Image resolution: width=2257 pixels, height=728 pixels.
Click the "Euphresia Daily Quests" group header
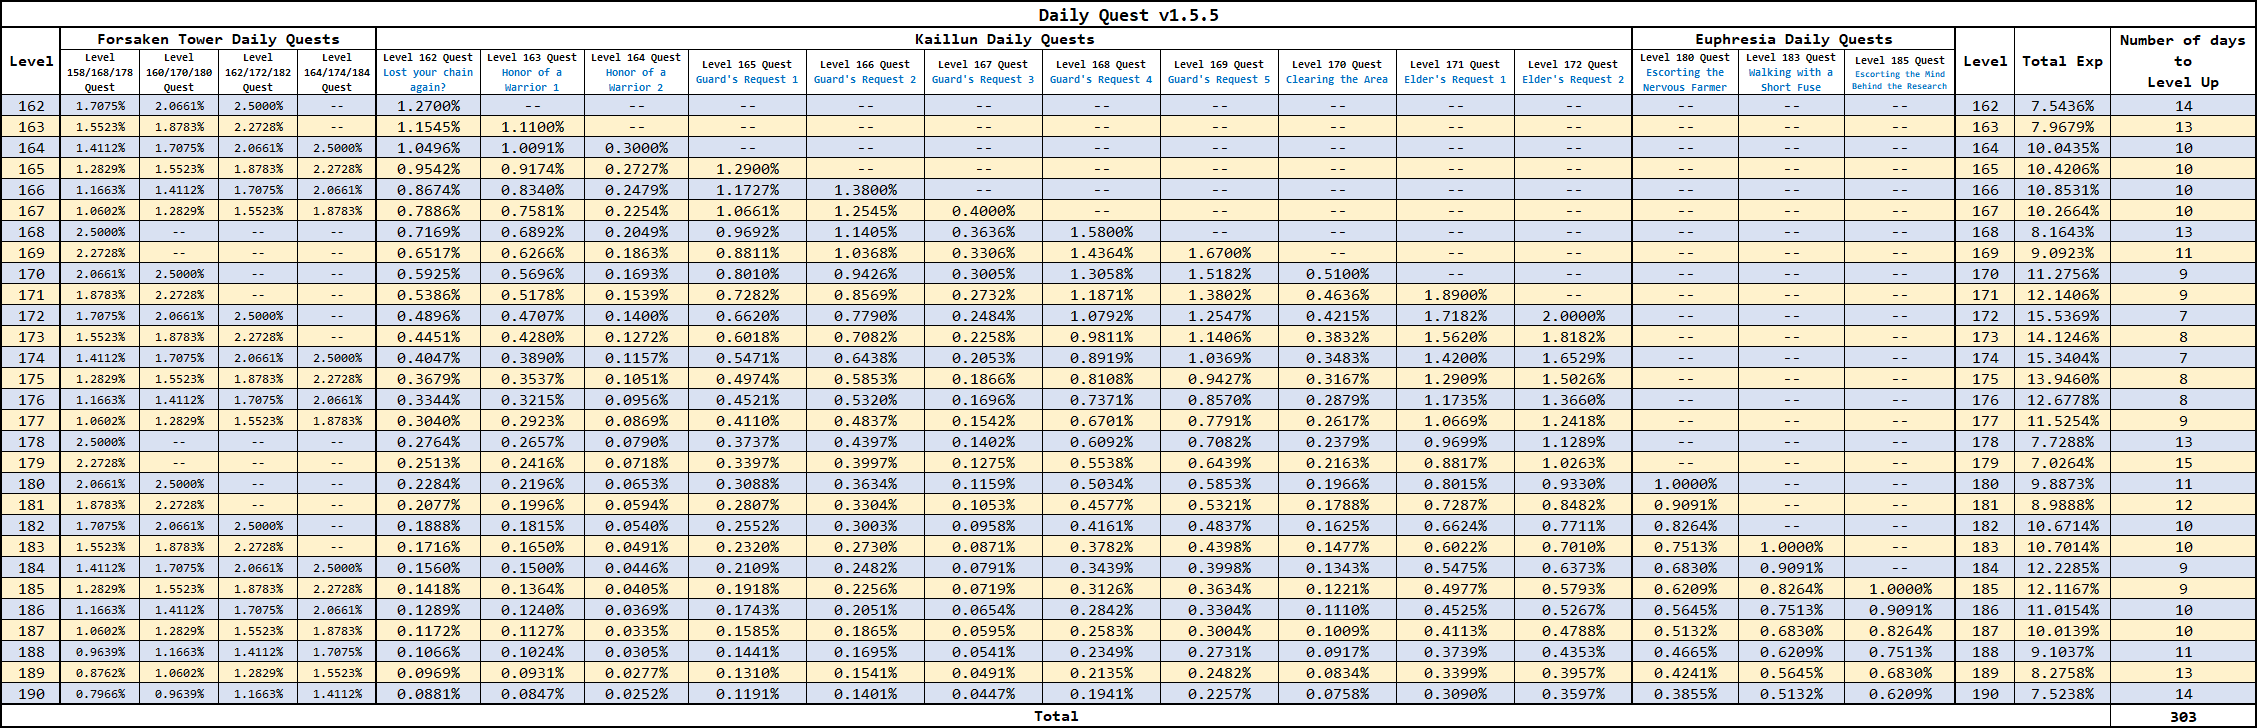1793,39
